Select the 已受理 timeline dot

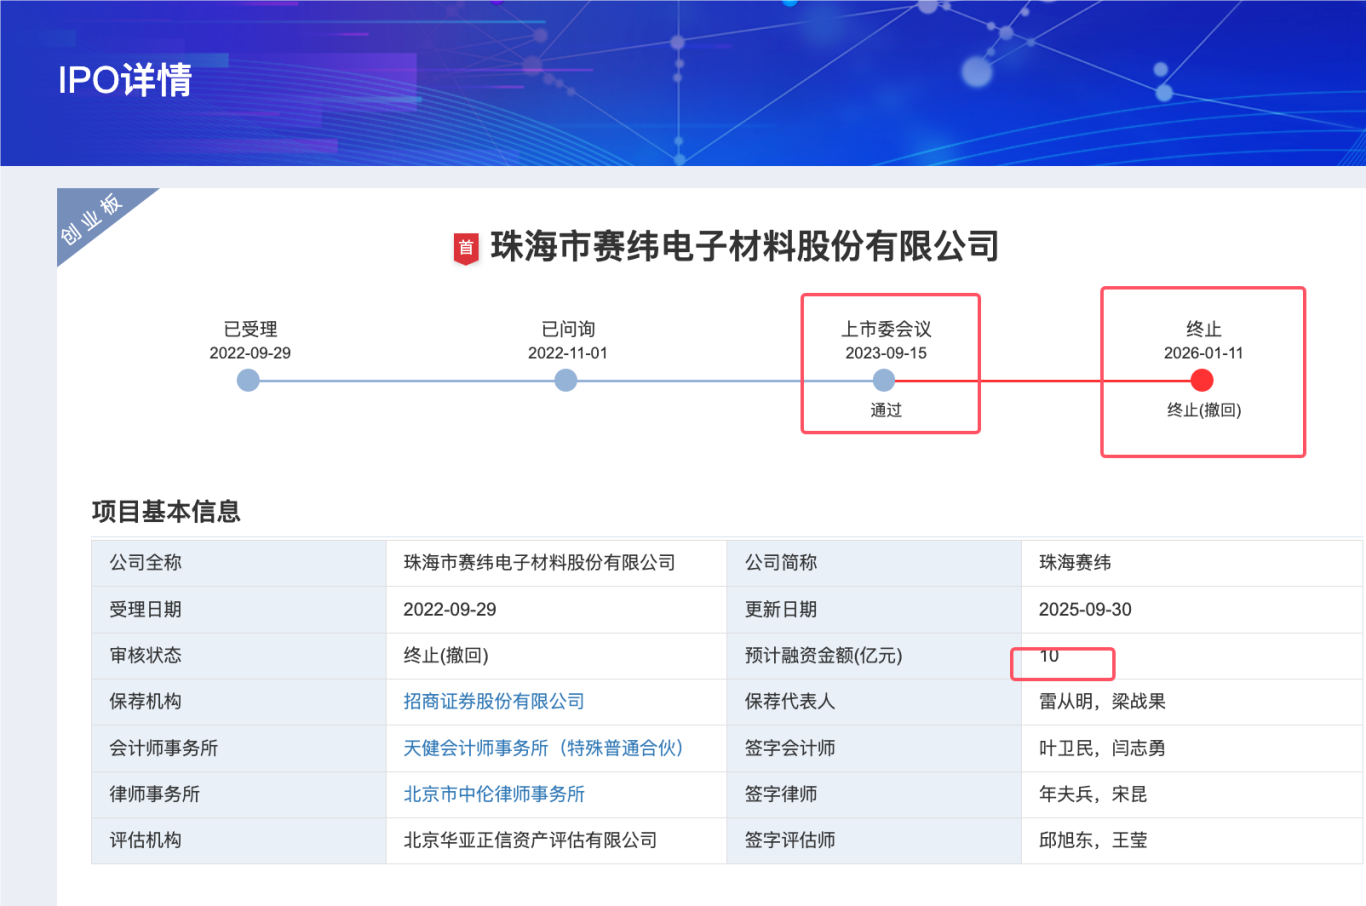(248, 380)
